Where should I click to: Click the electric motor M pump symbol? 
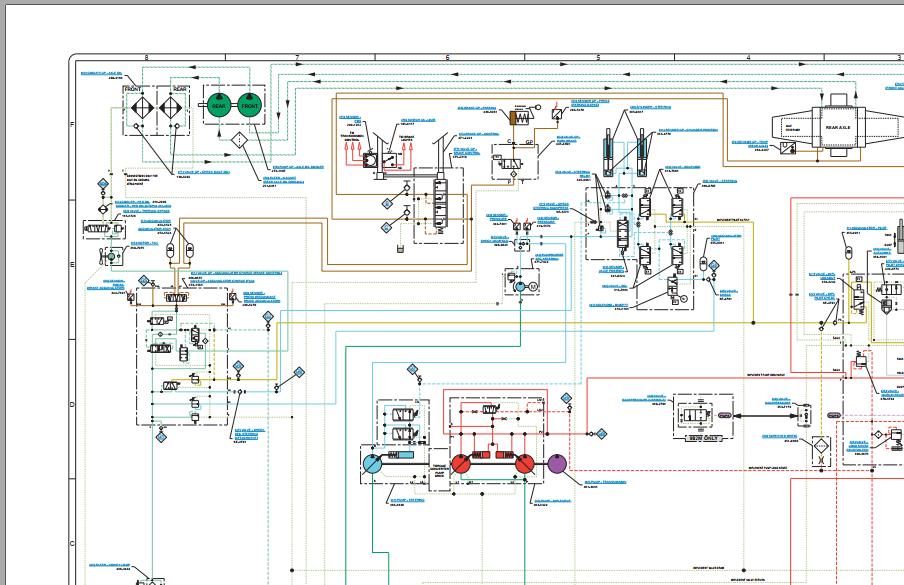(x=525, y=286)
